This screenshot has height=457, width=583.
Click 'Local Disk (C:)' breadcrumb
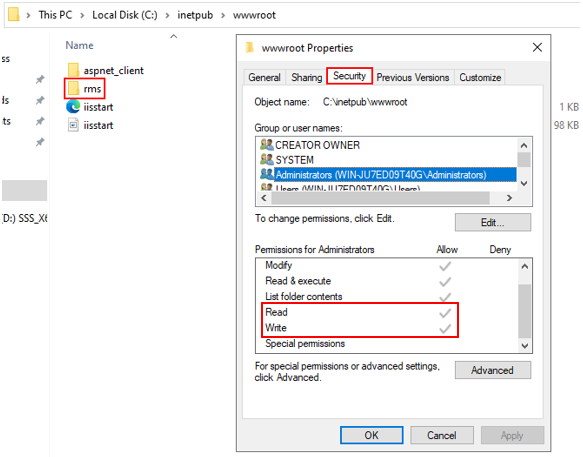(x=125, y=15)
